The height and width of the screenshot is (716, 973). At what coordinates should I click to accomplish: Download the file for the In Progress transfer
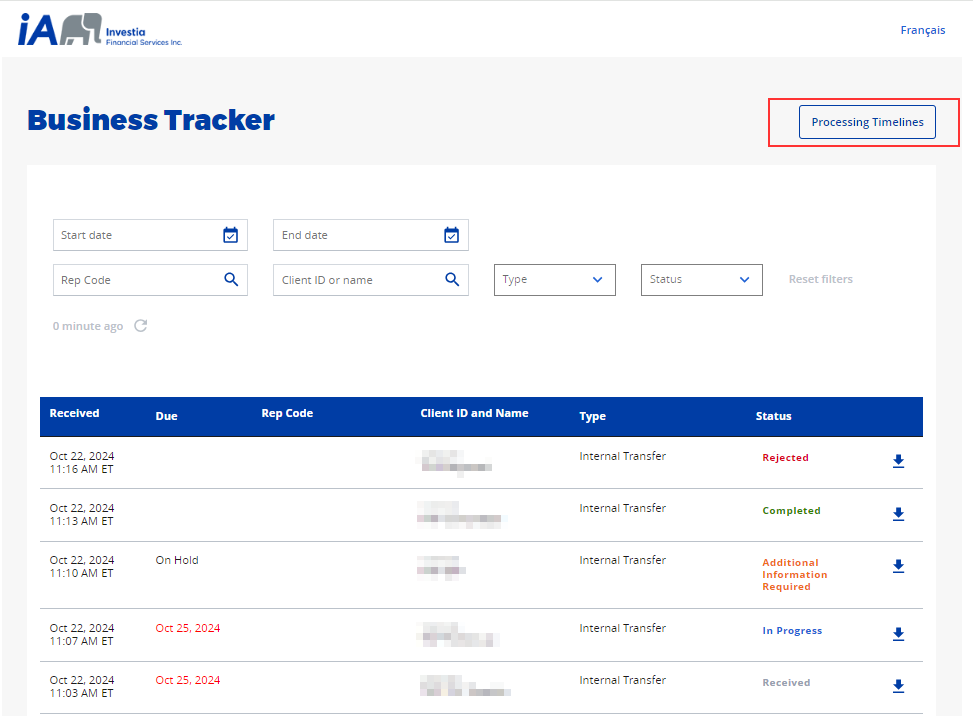coord(898,634)
